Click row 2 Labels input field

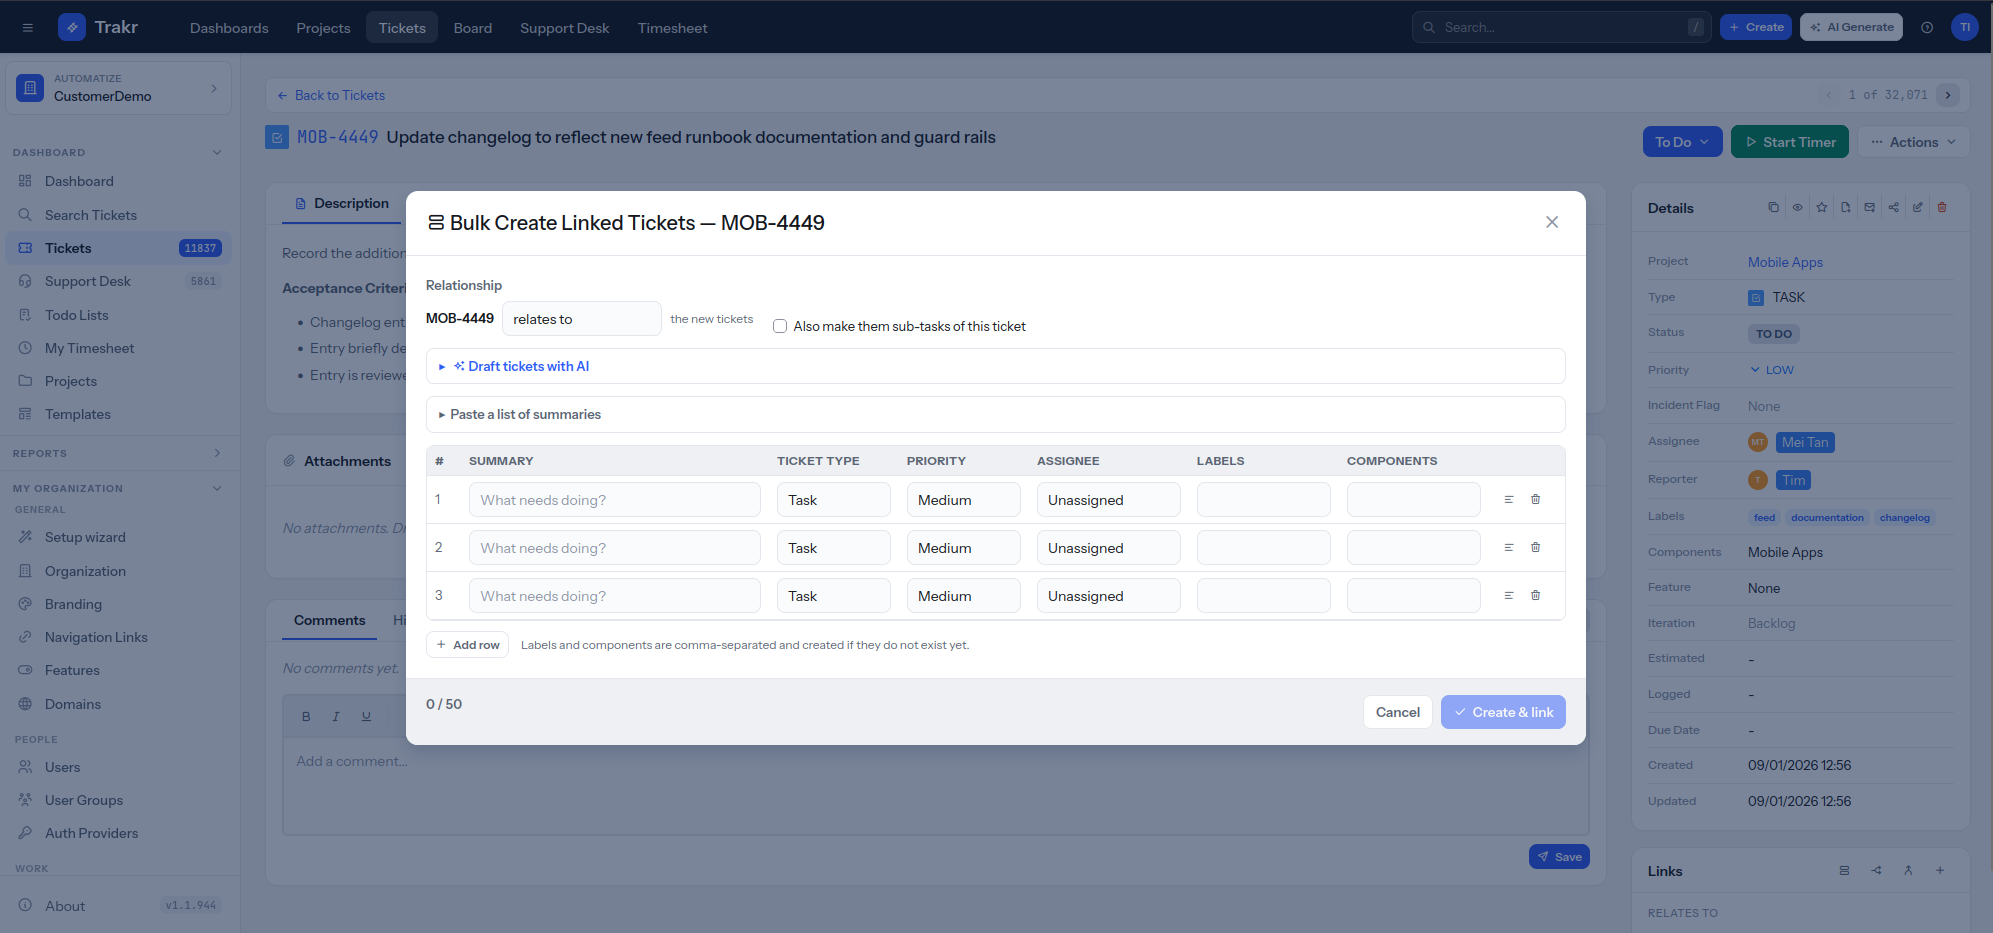pyautogui.click(x=1263, y=548)
